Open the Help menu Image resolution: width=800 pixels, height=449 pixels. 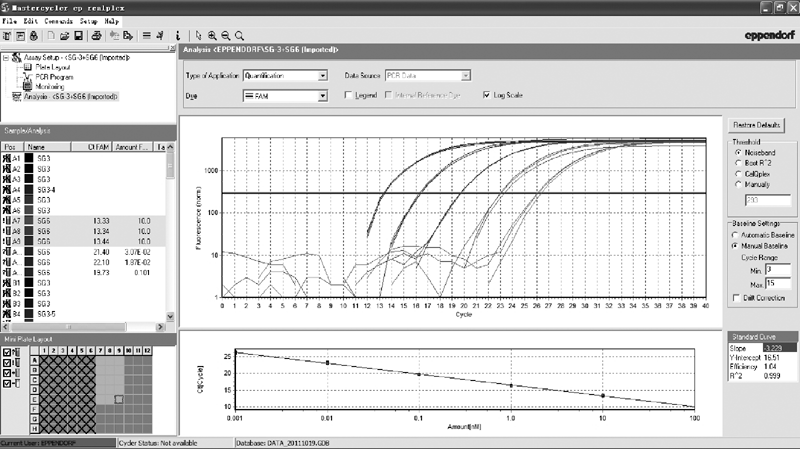pos(112,21)
